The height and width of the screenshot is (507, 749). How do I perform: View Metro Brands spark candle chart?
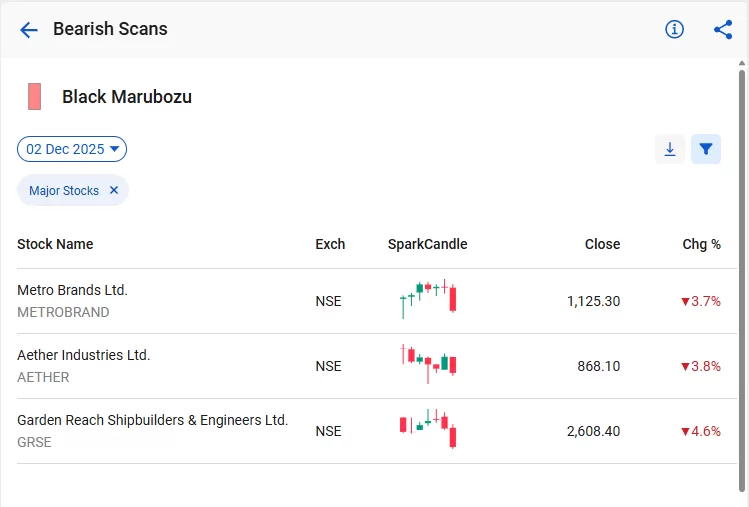click(x=428, y=299)
